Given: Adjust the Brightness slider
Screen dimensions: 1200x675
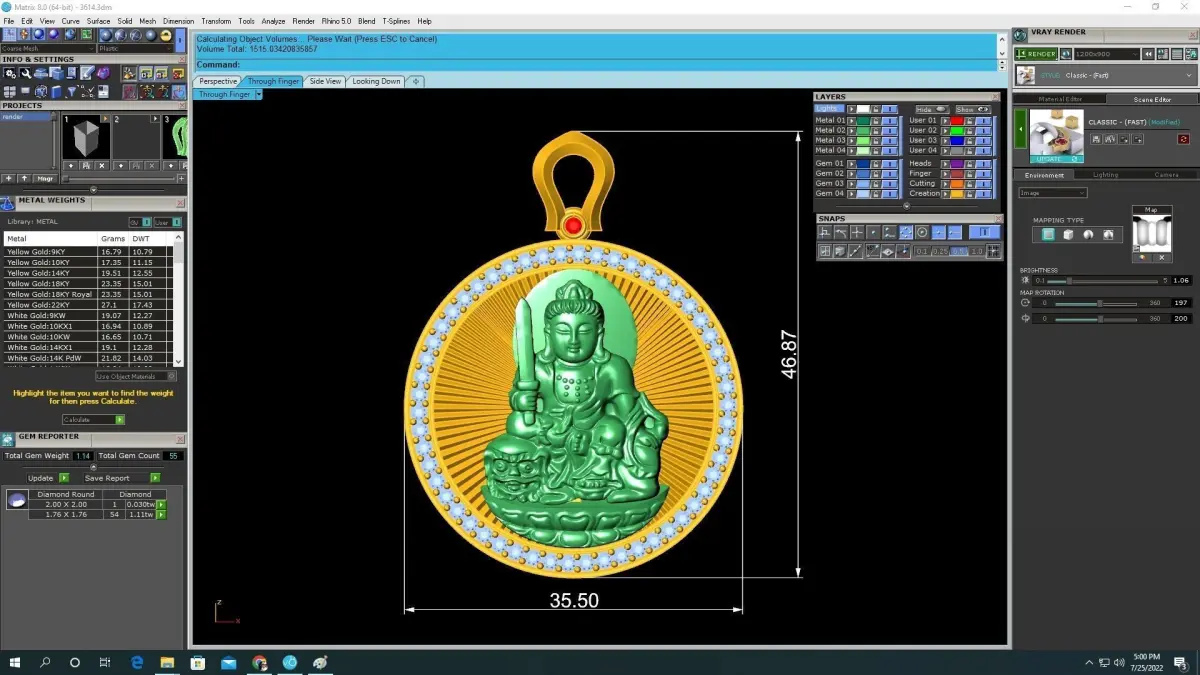Looking at the screenshot, I should click(x=1100, y=281).
